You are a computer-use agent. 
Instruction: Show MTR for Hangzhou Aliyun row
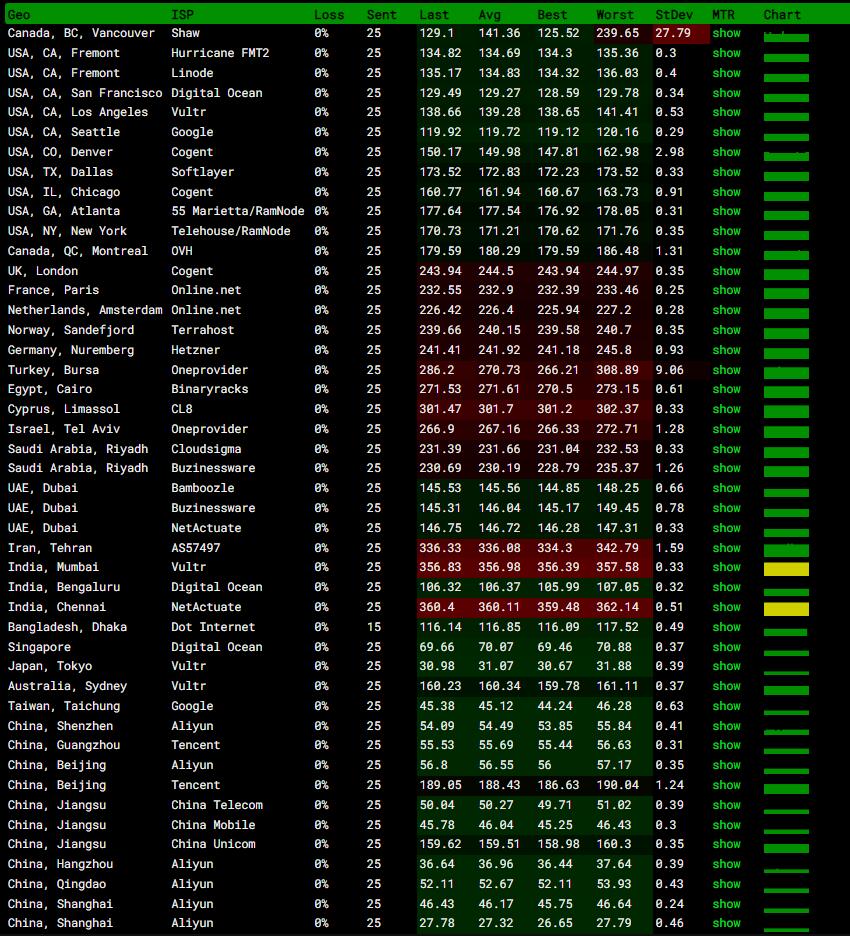[x=726, y=864]
